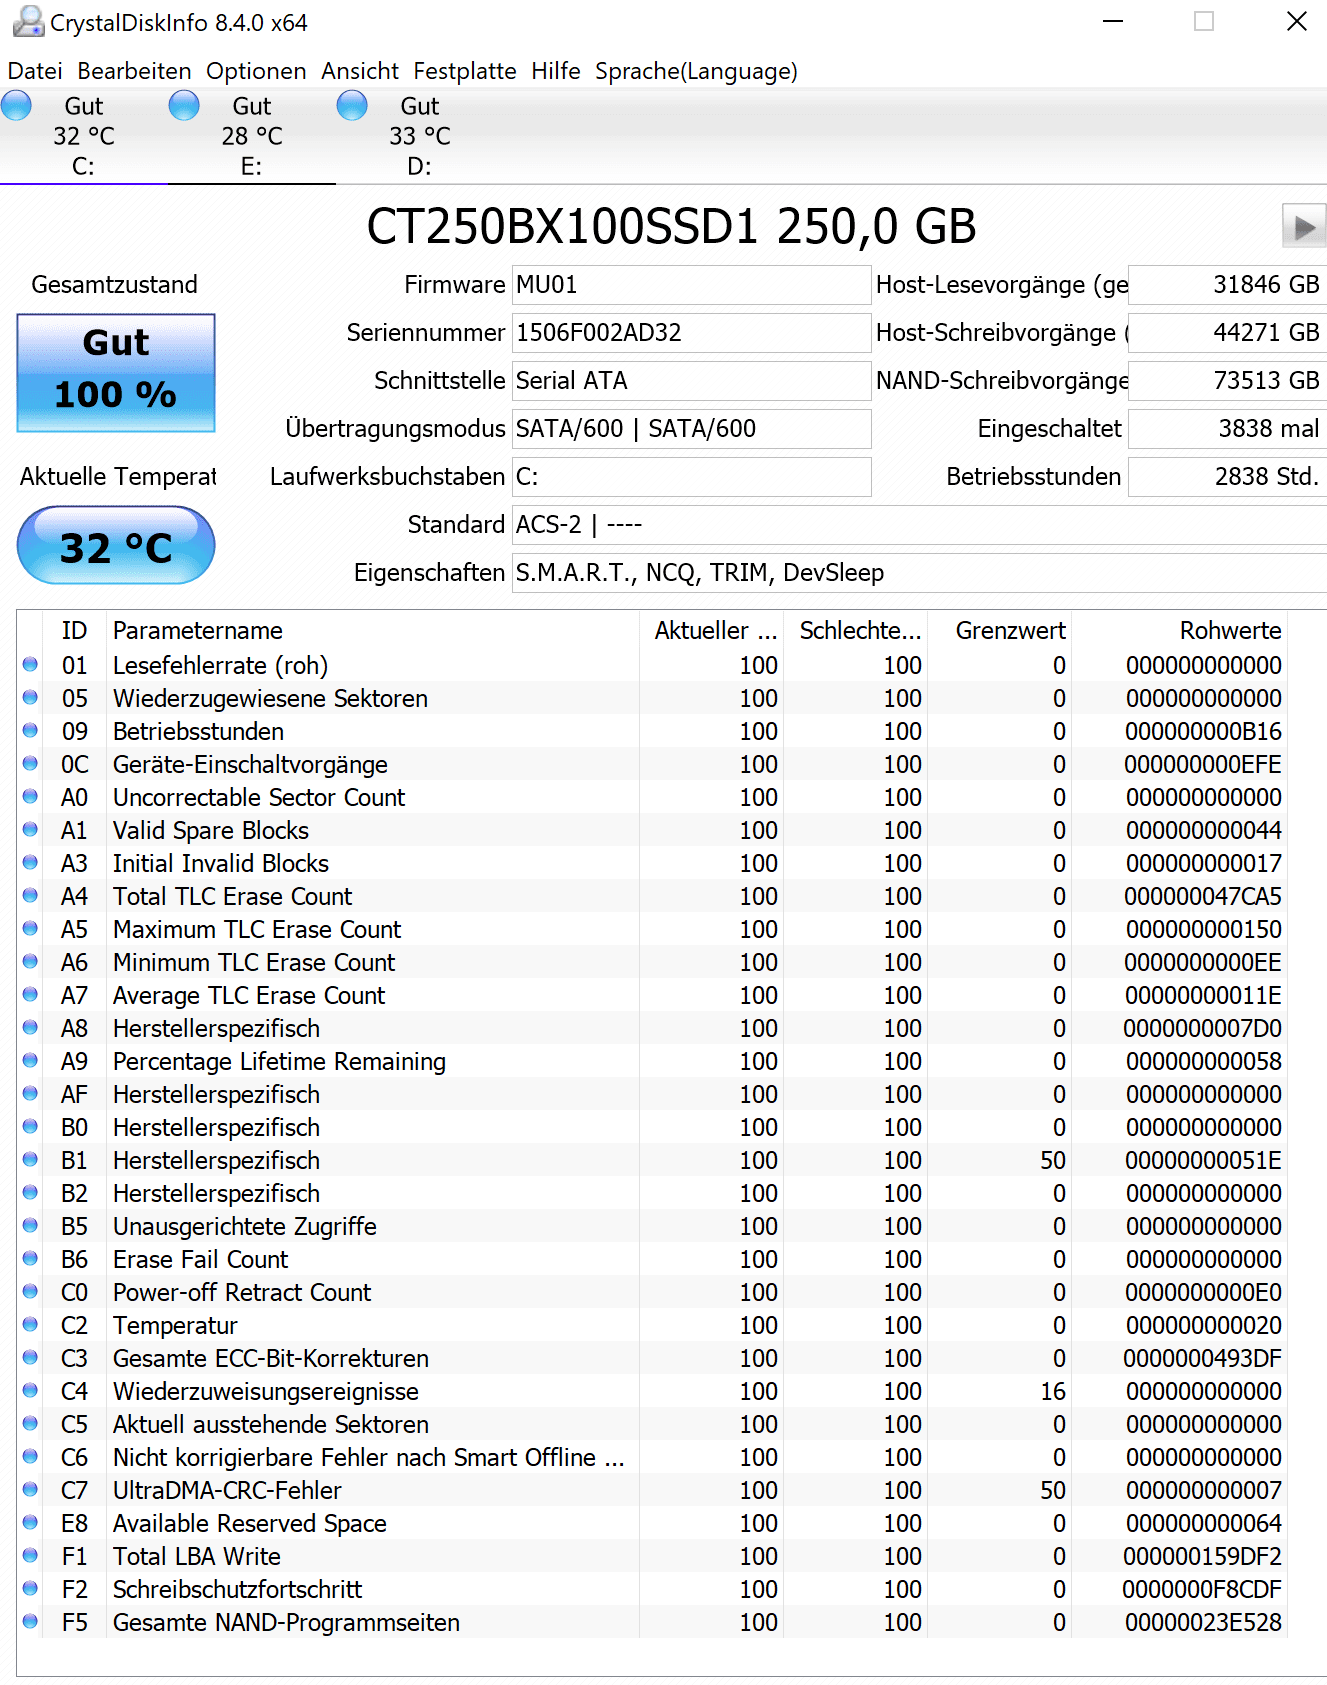Open the Bearbeiten menu

click(134, 71)
